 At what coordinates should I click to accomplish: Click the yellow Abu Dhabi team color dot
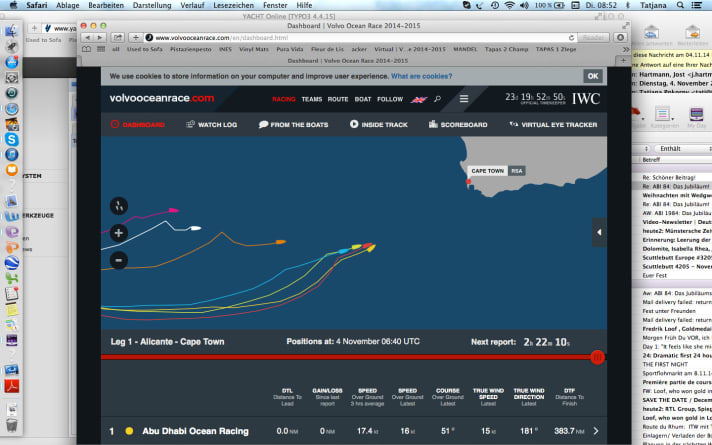[x=129, y=431]
